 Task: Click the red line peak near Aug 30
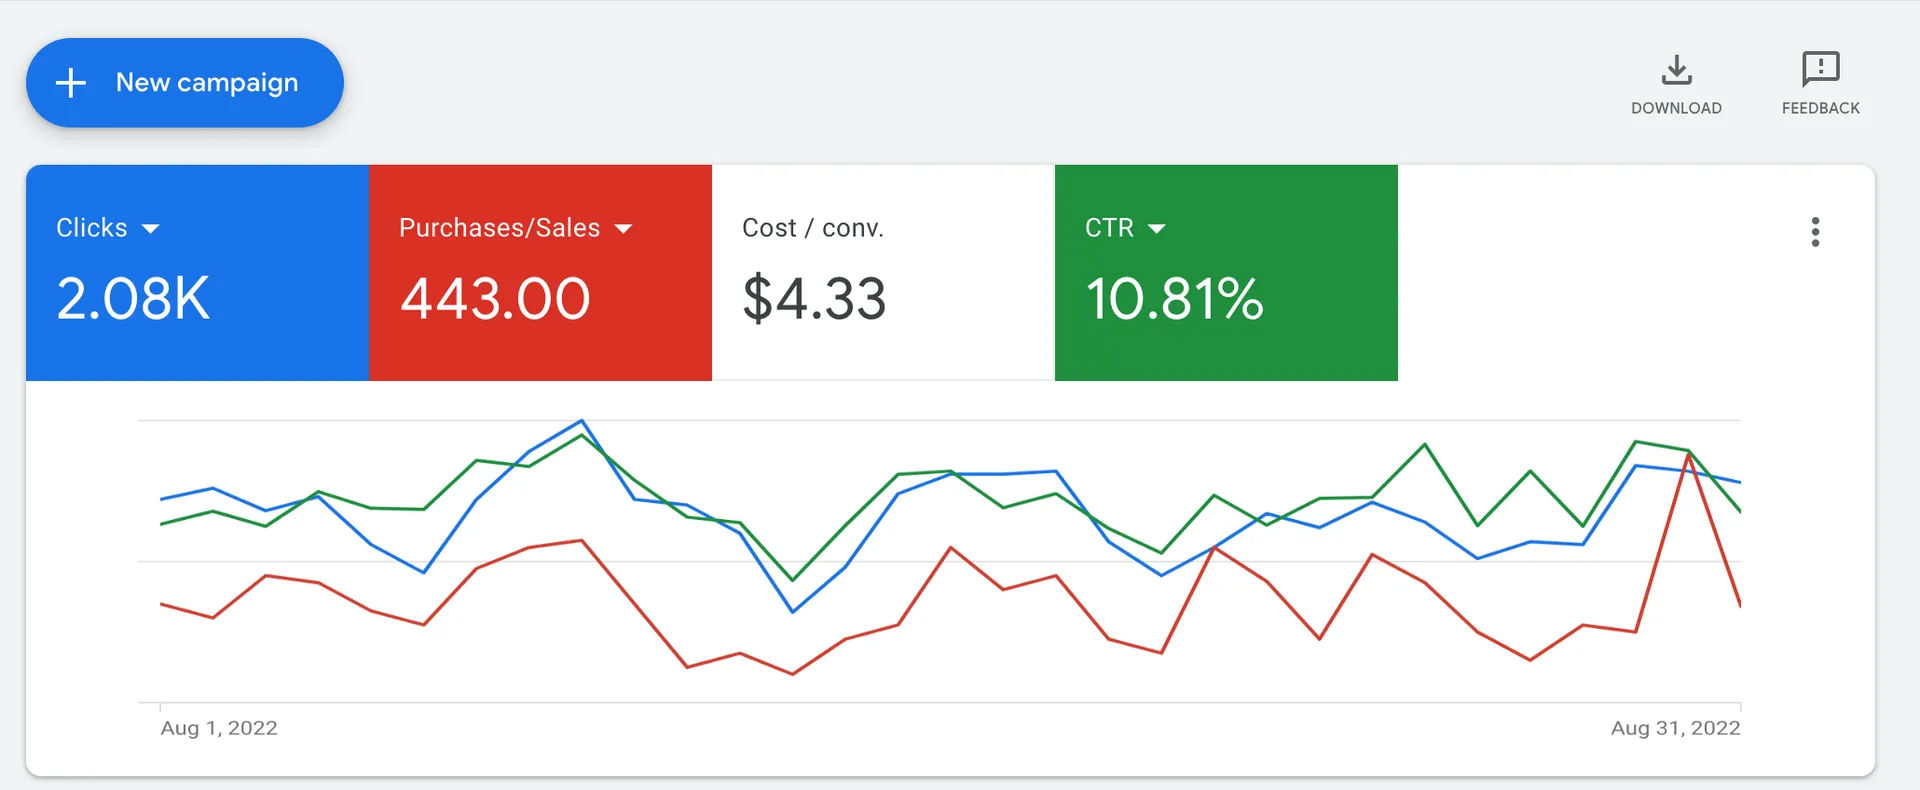pyautogui.click(x=1688, y=455)
